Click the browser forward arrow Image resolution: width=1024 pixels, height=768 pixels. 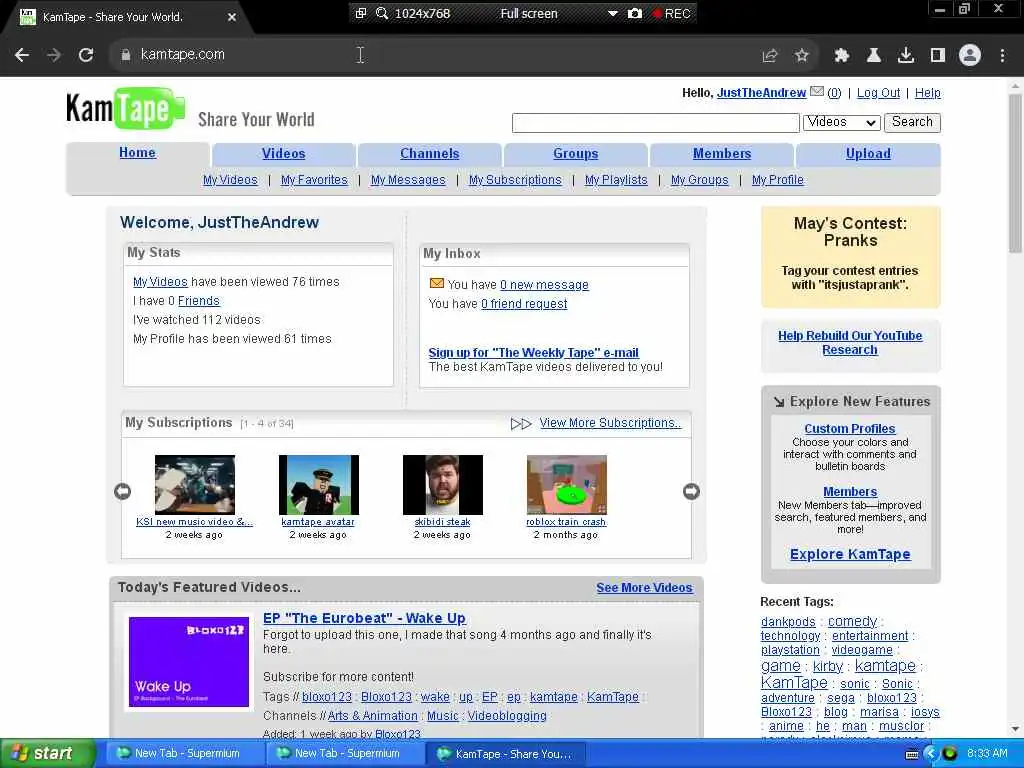[x=54, y=55]
